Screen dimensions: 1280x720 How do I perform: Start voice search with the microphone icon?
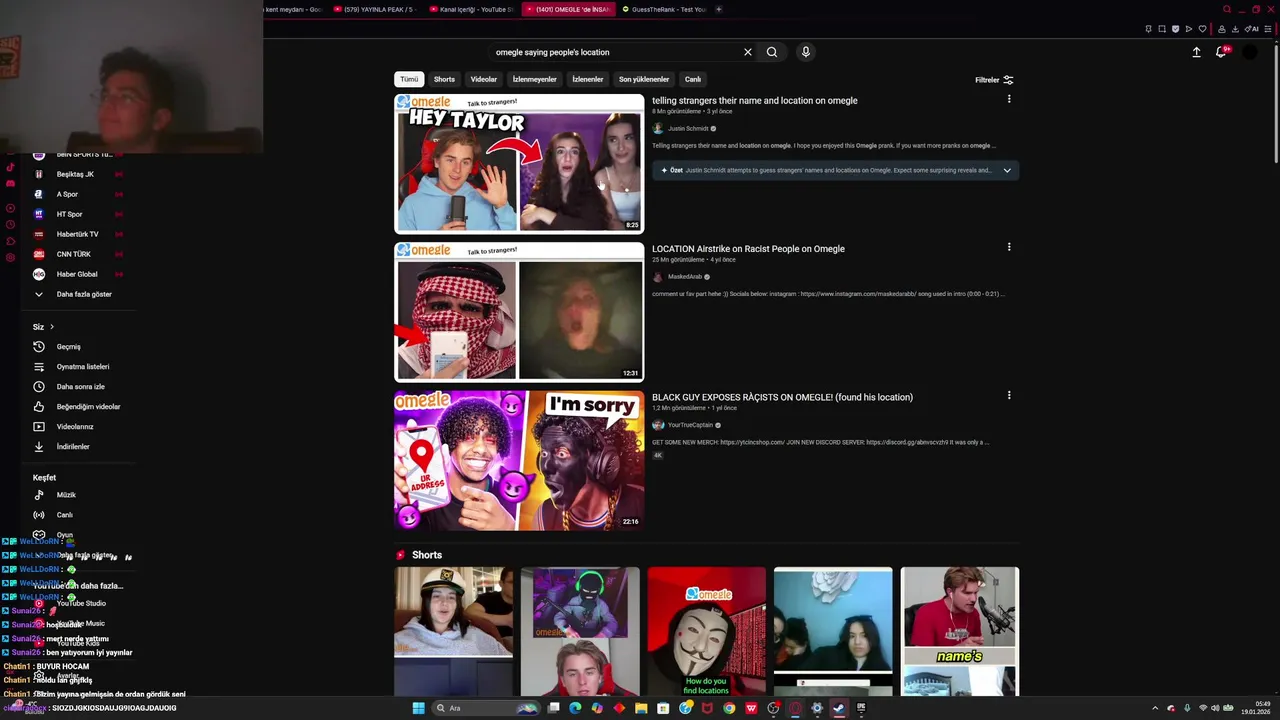pyautogui.click(x=805, y=52)
